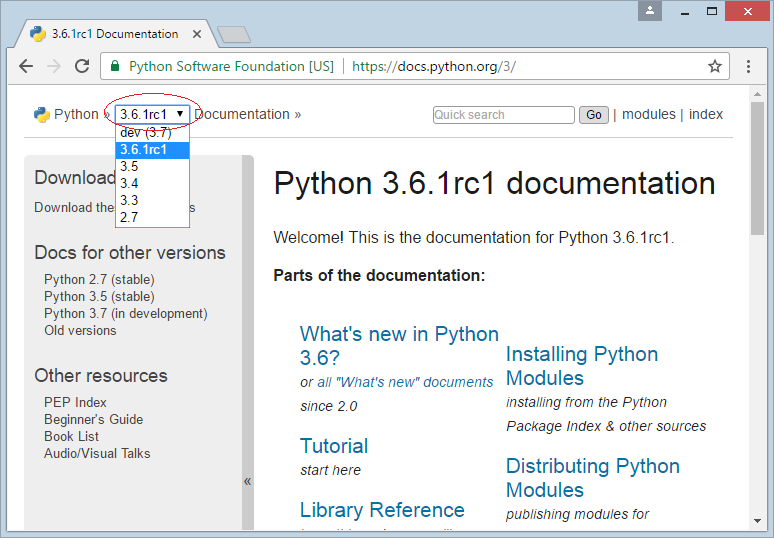Open the index link in the header
Image resolution: width=774 pixels, height=538 pixels.
point(706,114)
